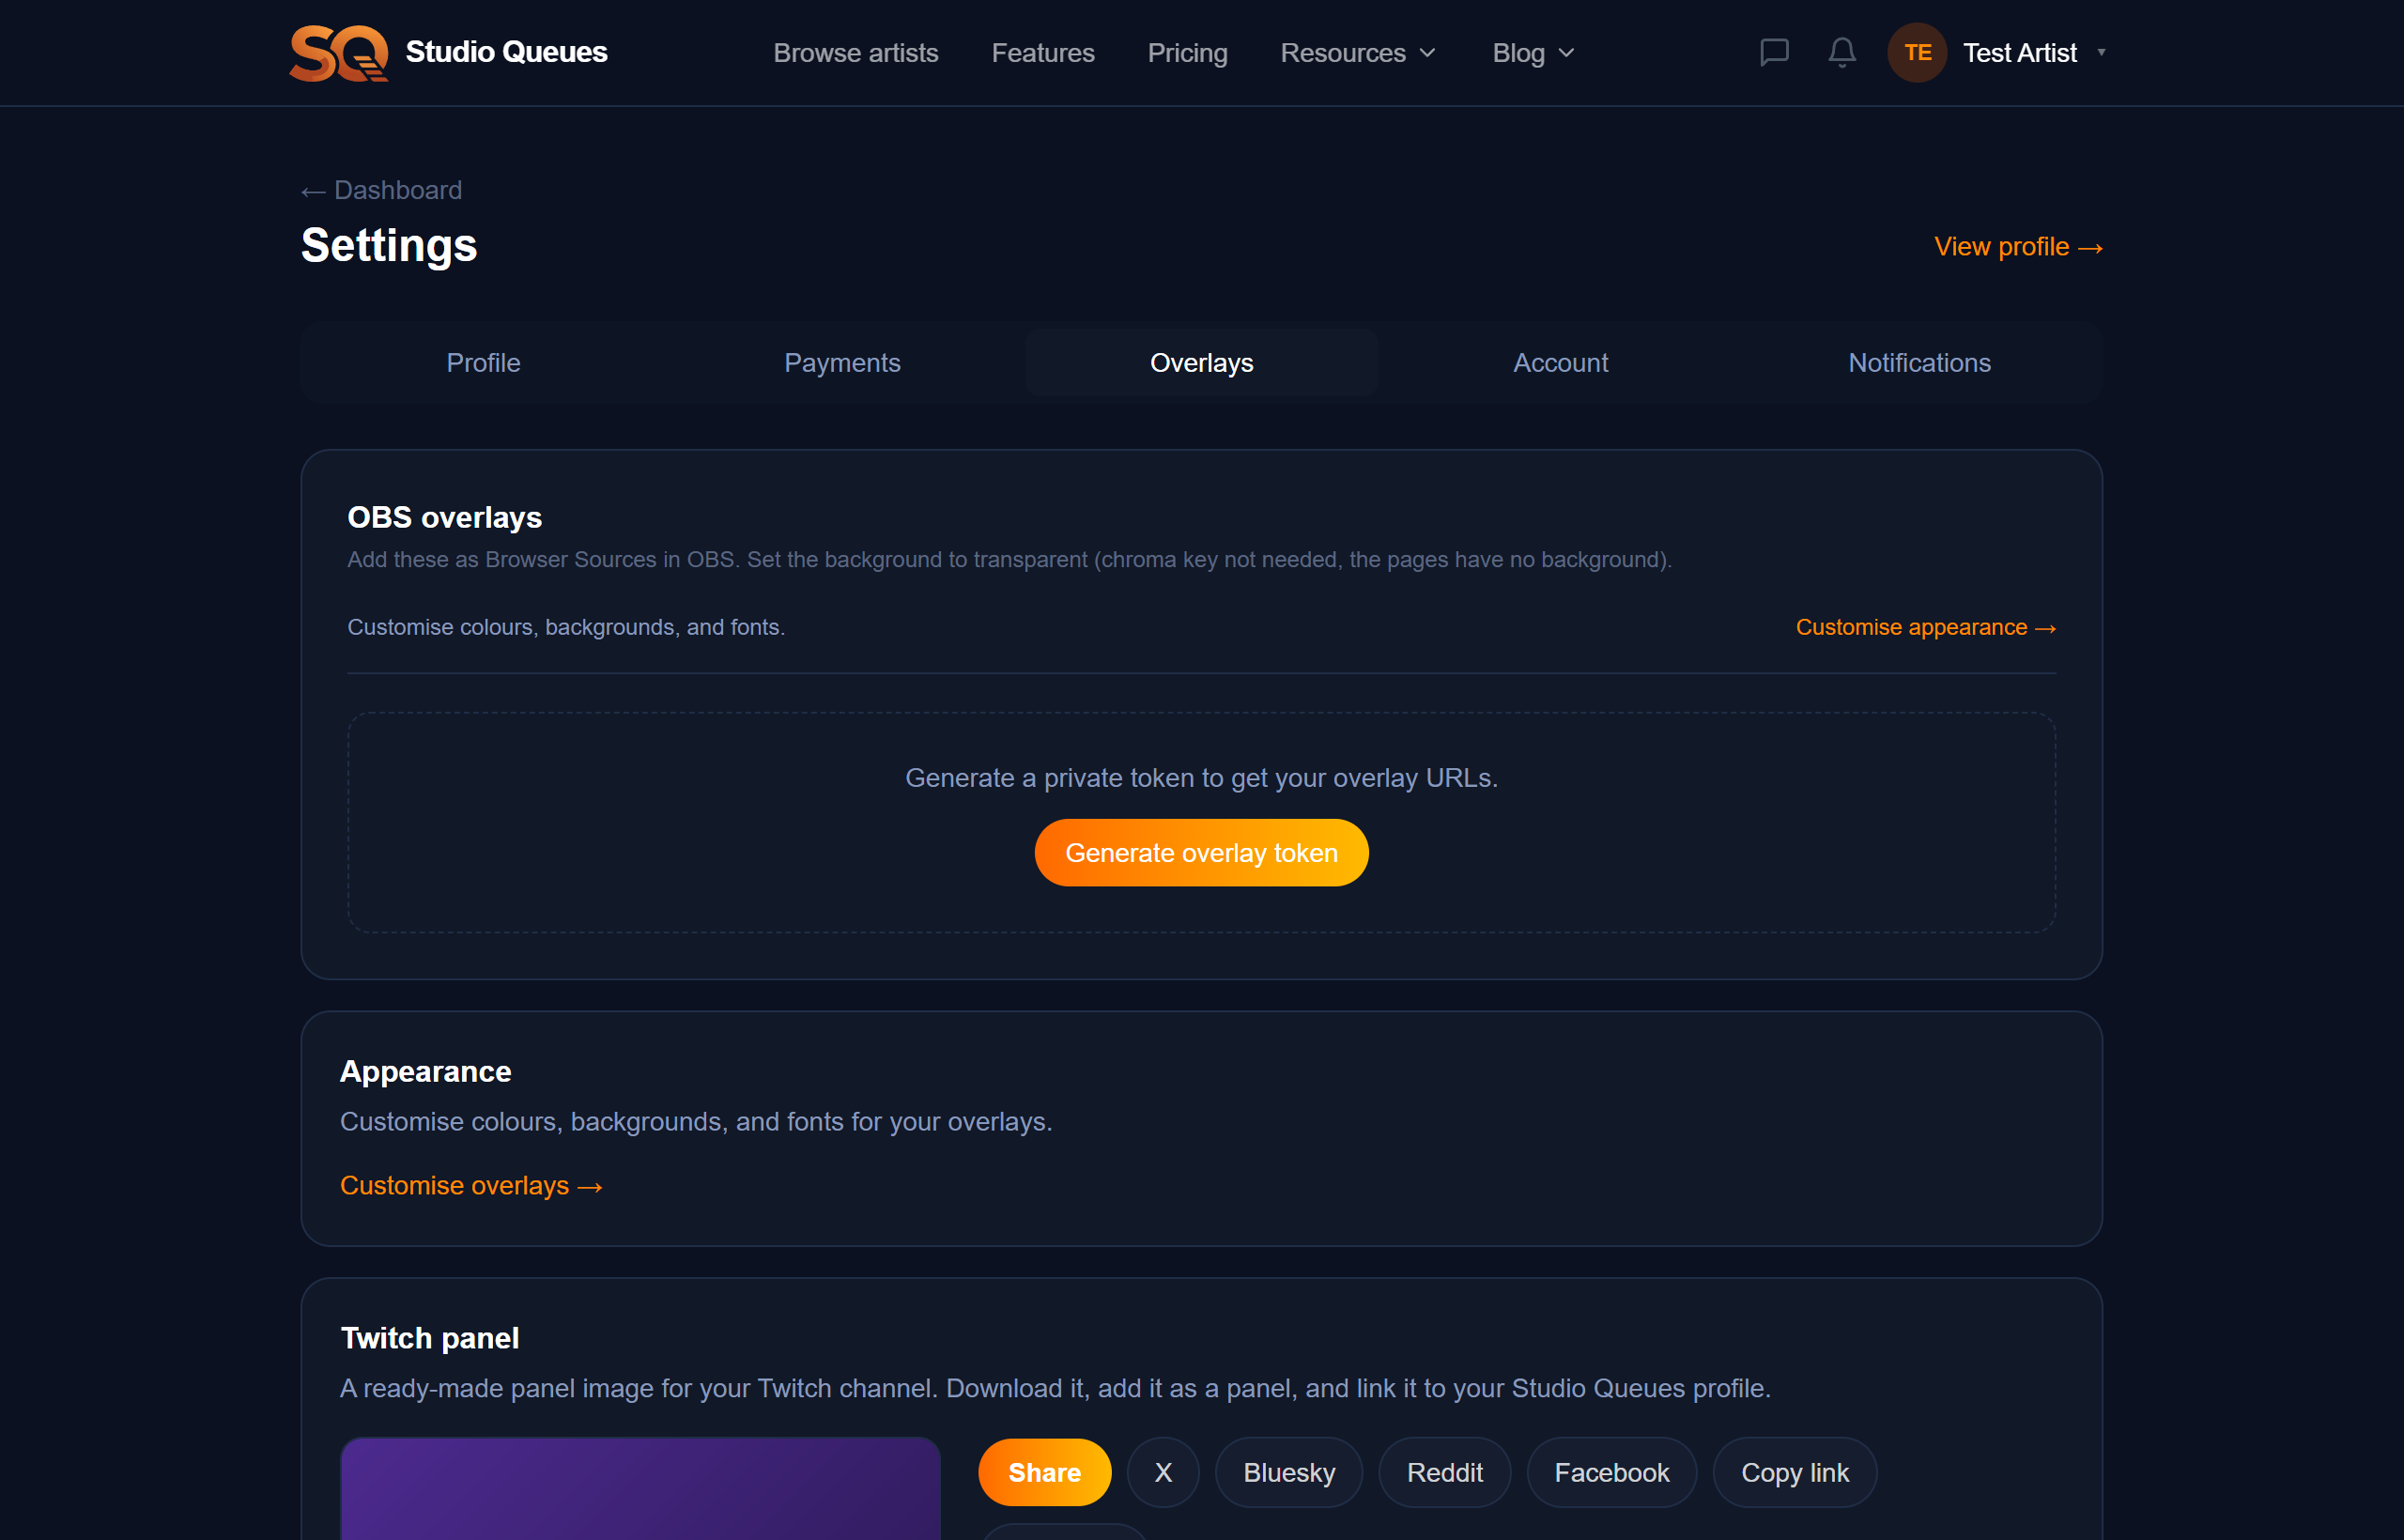Screen dimensions: 2404x1540
Task: Open Customise overlays link
Action: [x=471, y=1186]
